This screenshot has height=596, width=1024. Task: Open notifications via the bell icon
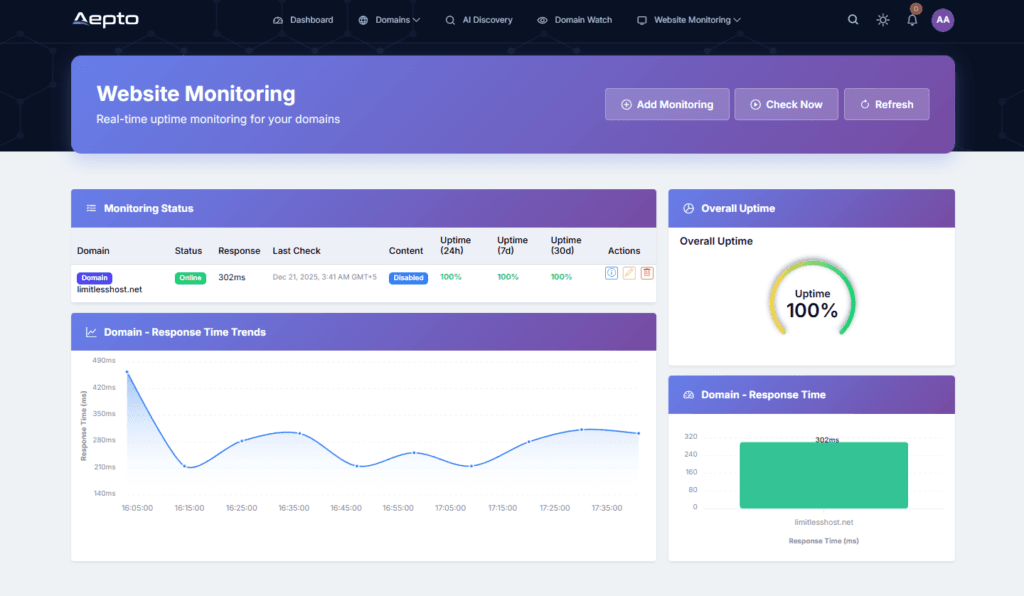(x=911, y=20)
